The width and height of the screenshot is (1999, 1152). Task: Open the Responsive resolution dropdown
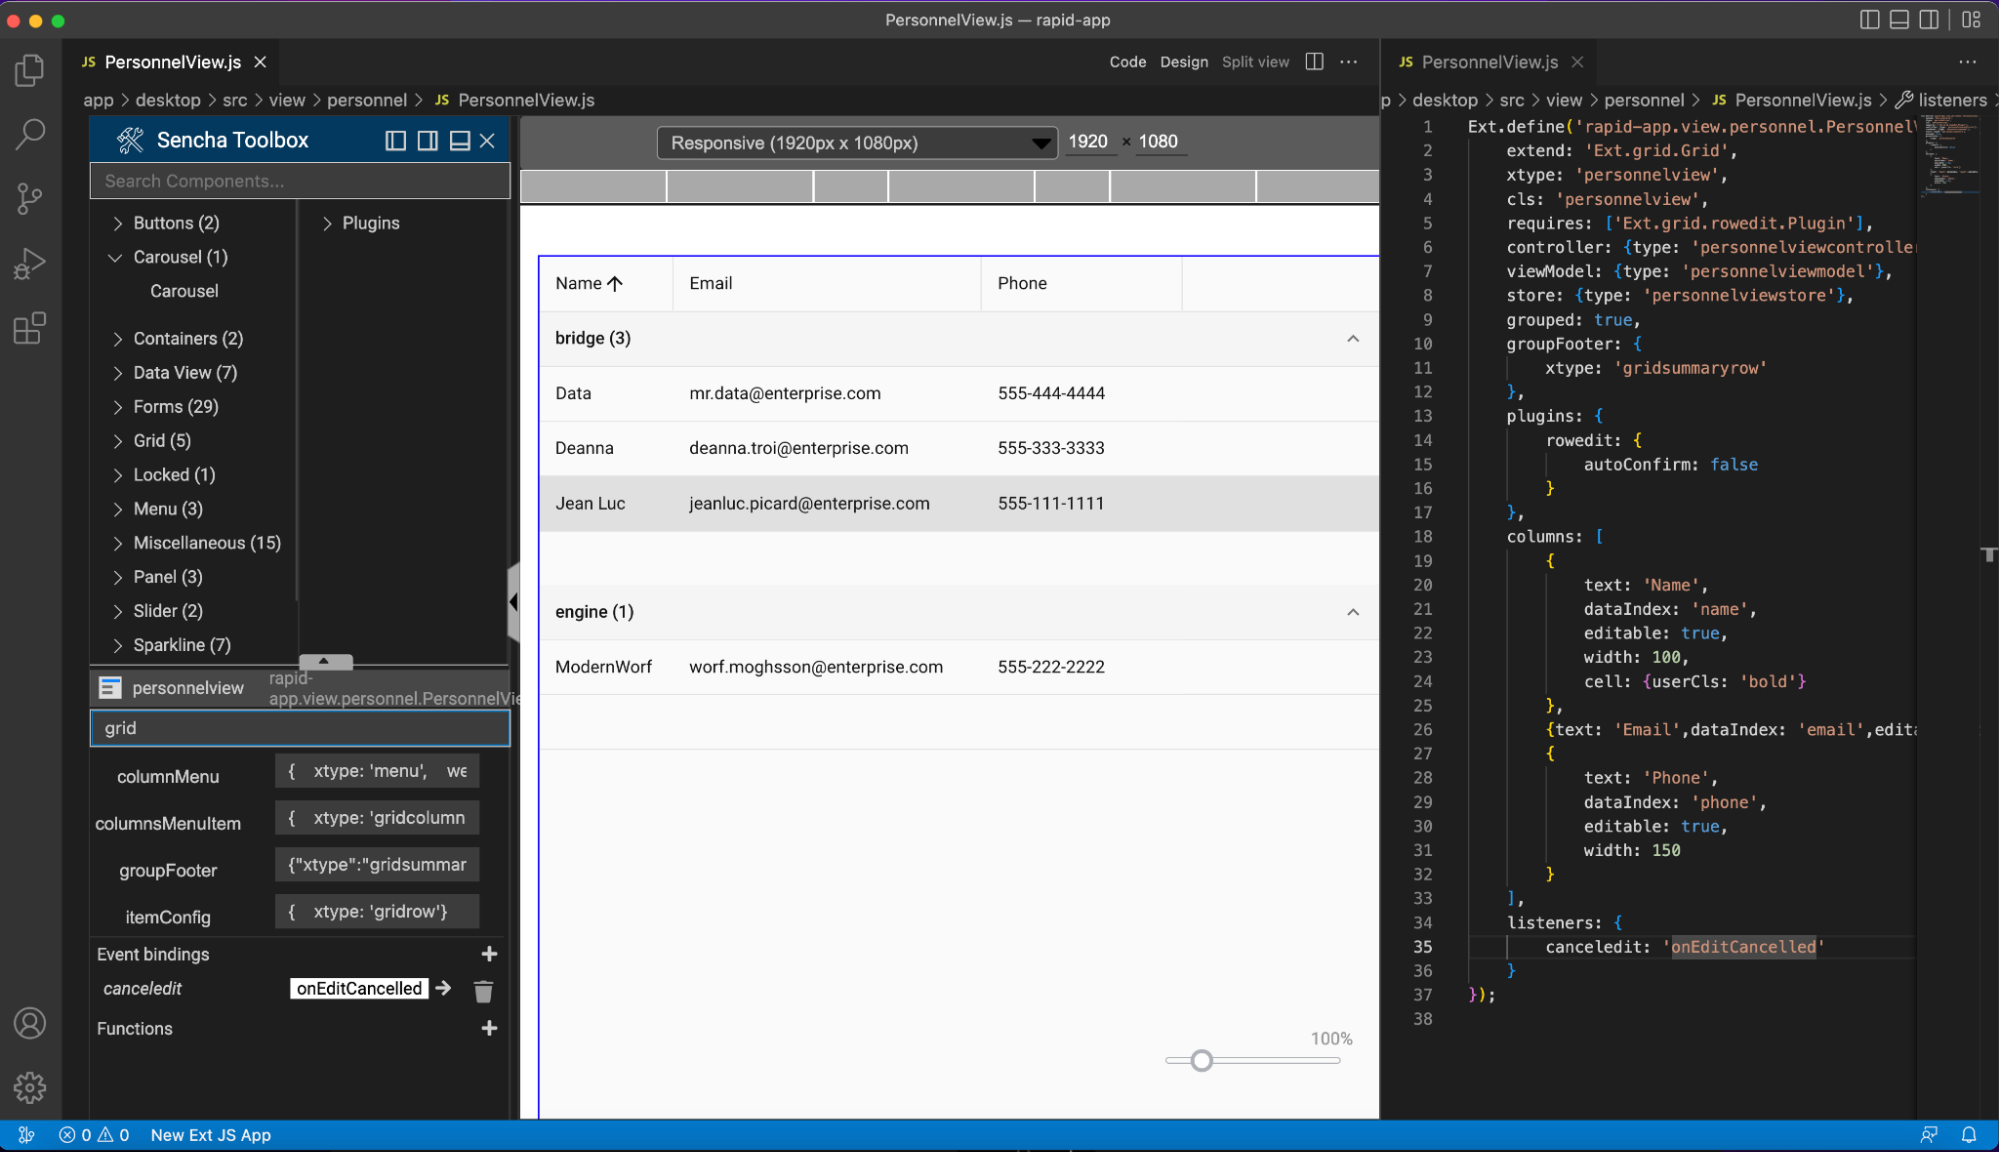(x=857, y=143)
